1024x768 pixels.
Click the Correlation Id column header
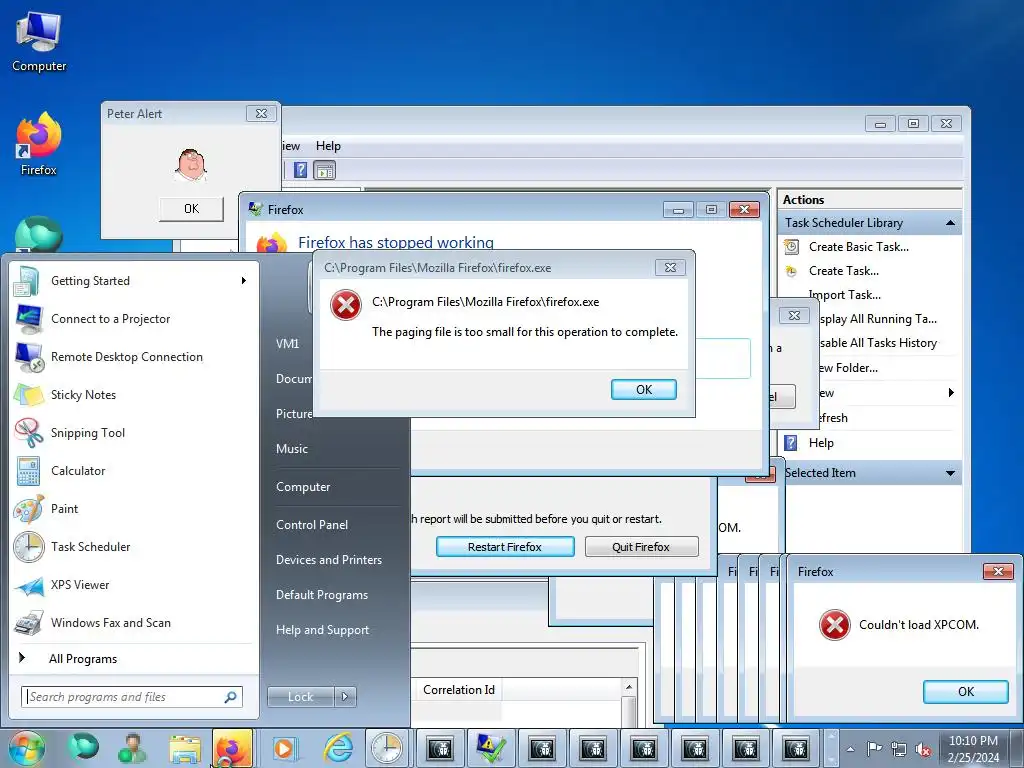[459, 690]
